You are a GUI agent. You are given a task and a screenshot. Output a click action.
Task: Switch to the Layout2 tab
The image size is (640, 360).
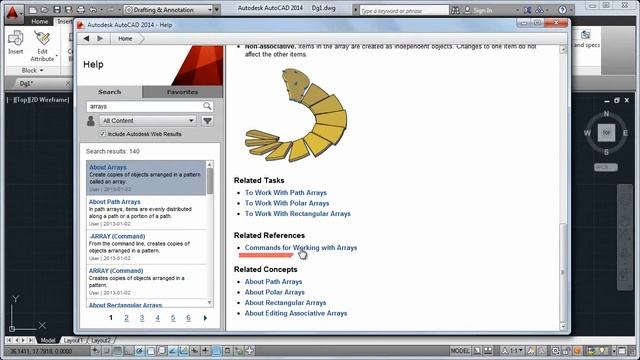(x=100, y=340)
